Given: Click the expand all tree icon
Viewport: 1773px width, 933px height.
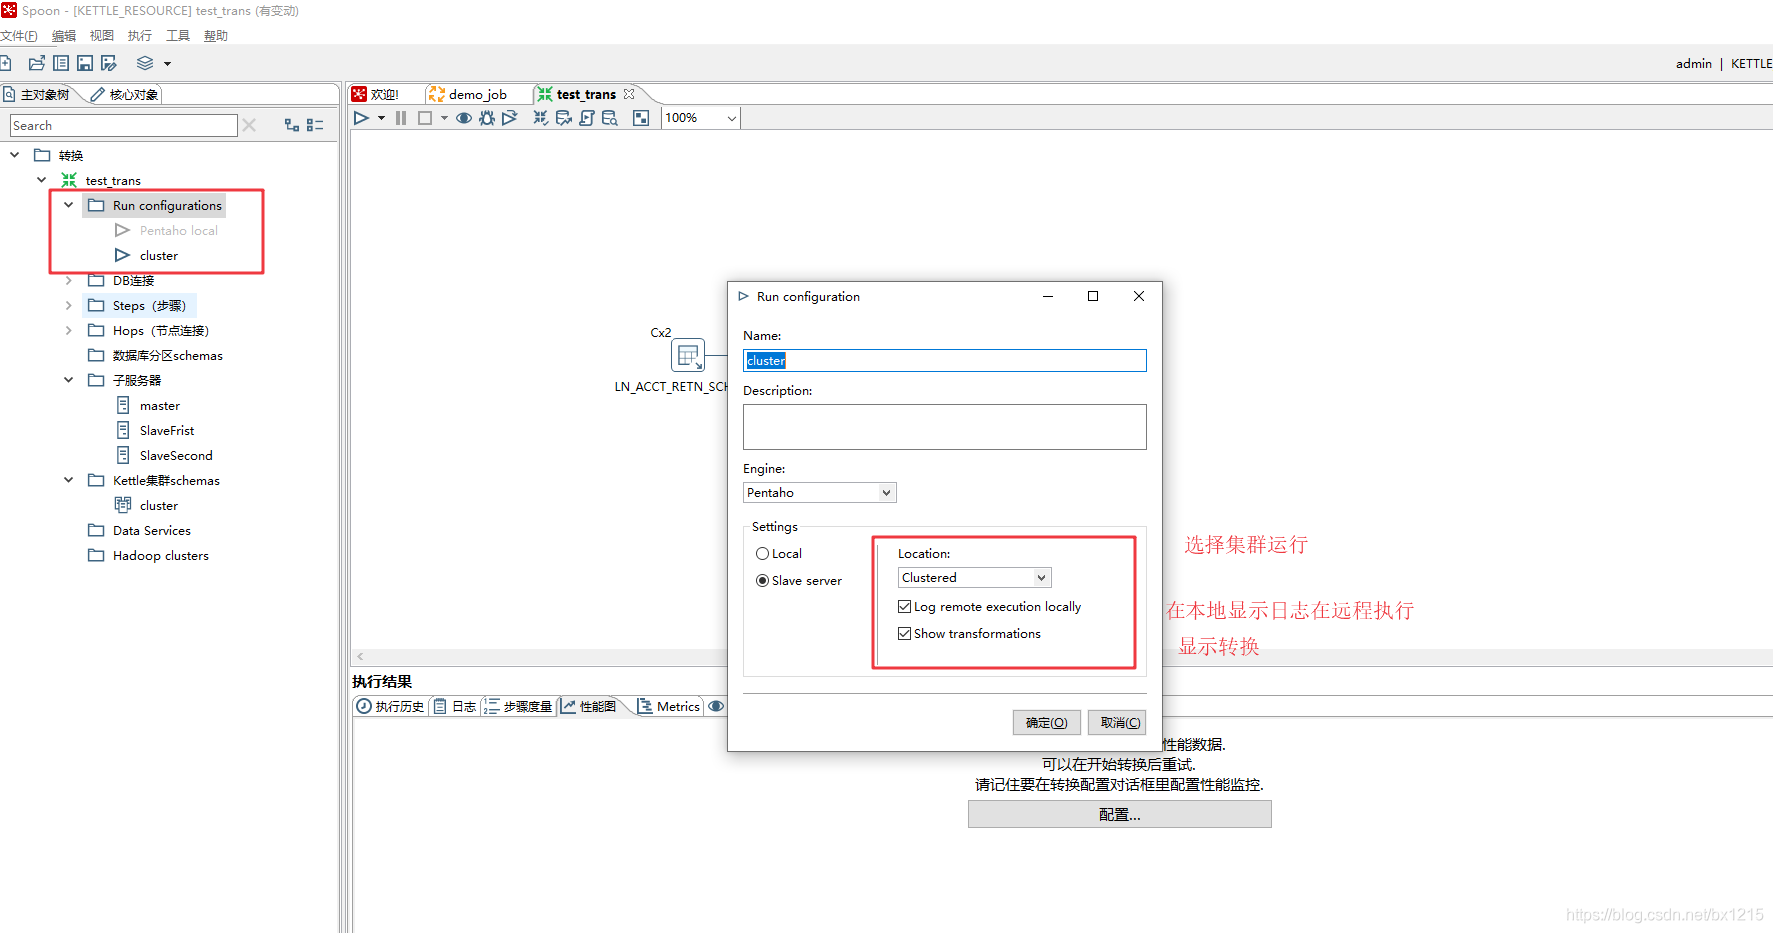Looking at the screenshot, I should (292, 125).
